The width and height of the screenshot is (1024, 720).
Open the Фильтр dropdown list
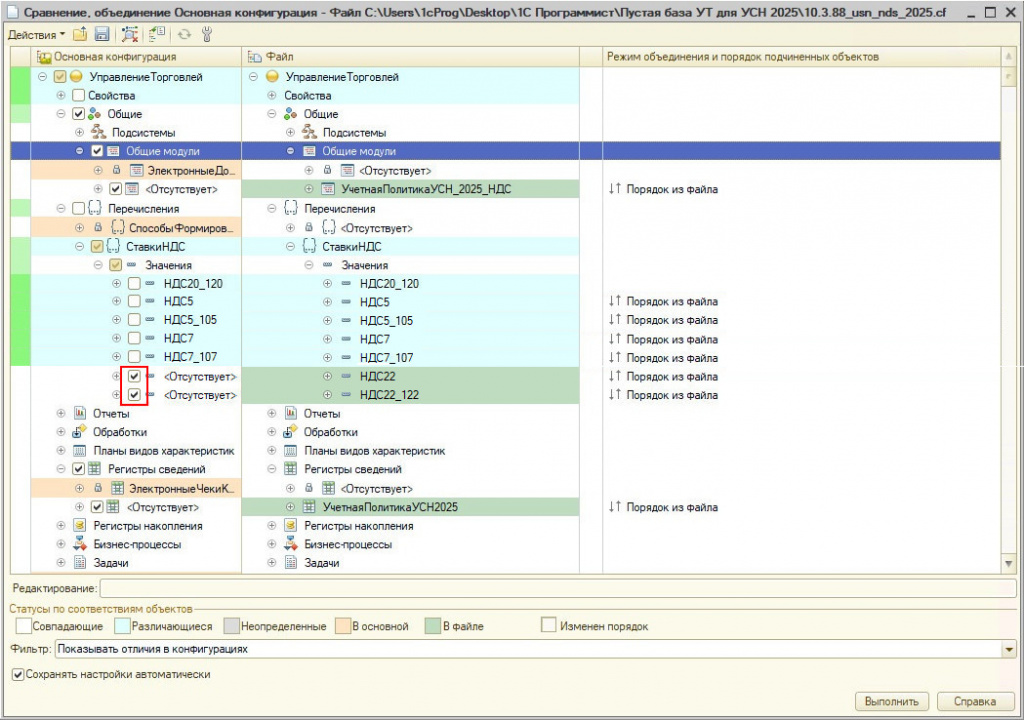(1008, 650)
